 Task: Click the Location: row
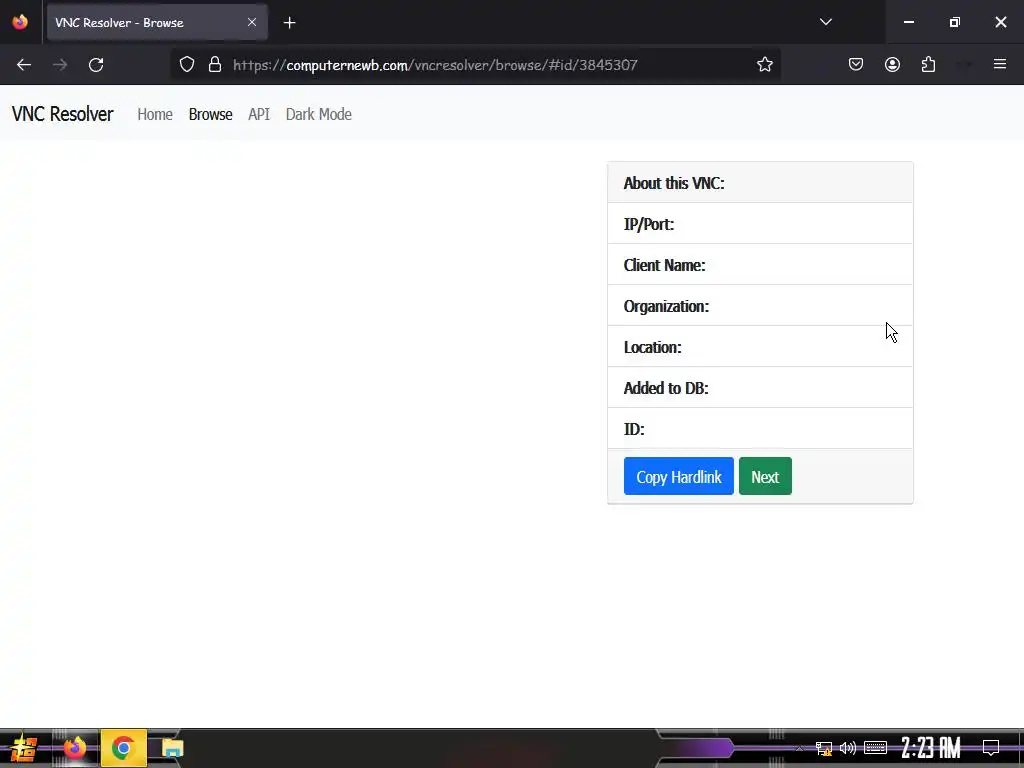click(760, 346)
